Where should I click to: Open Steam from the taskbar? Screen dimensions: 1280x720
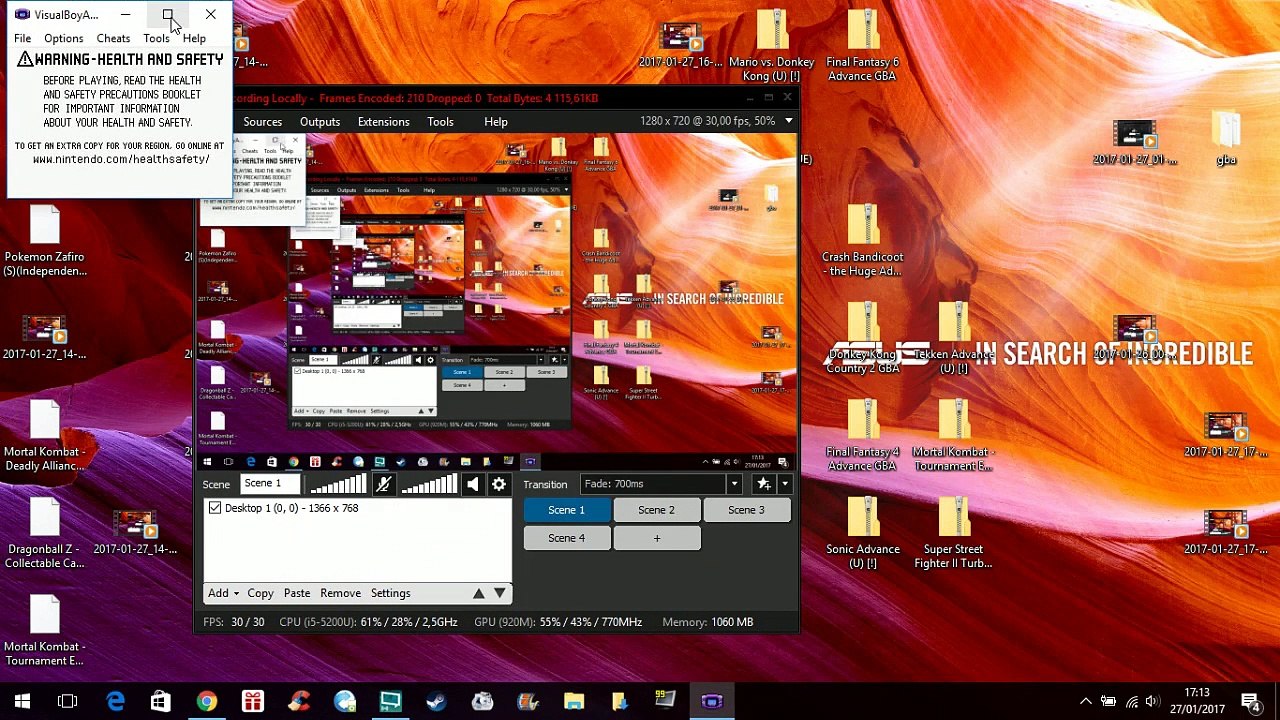[436, 701]
